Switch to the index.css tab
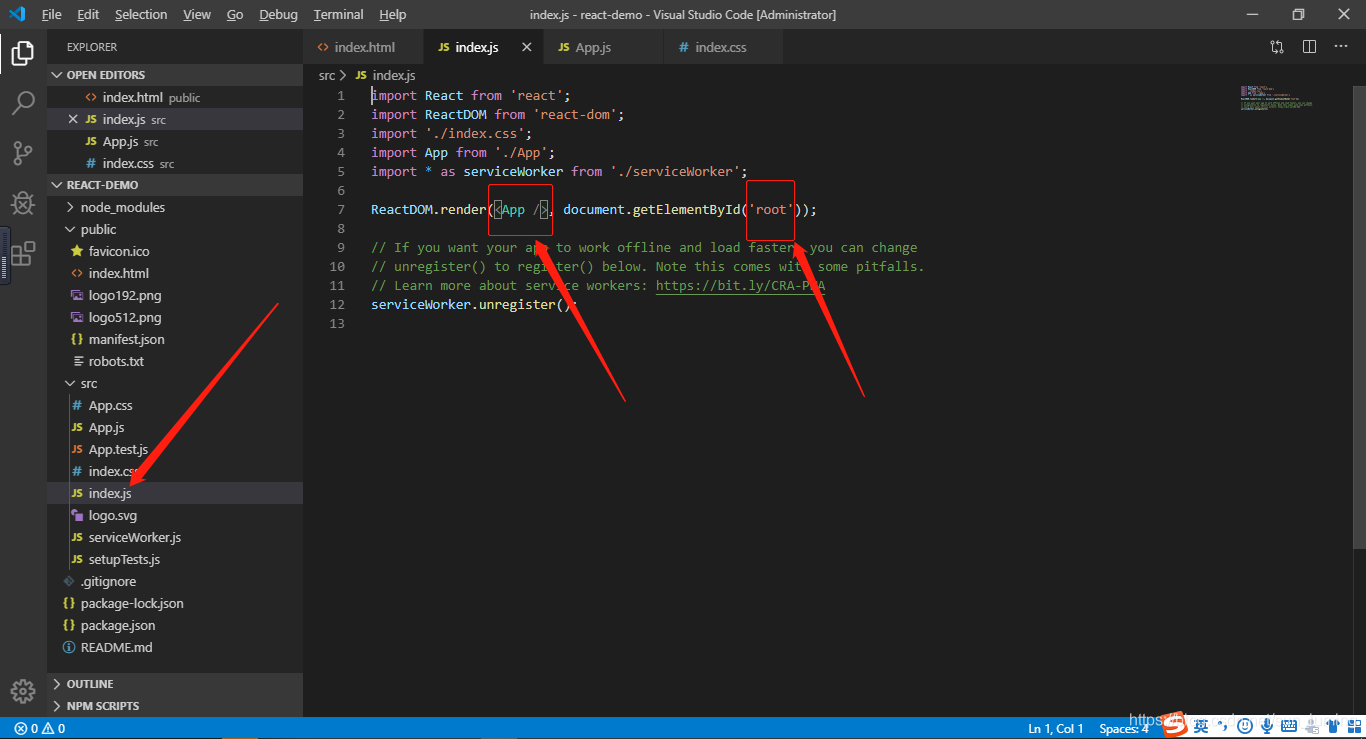 721,47
